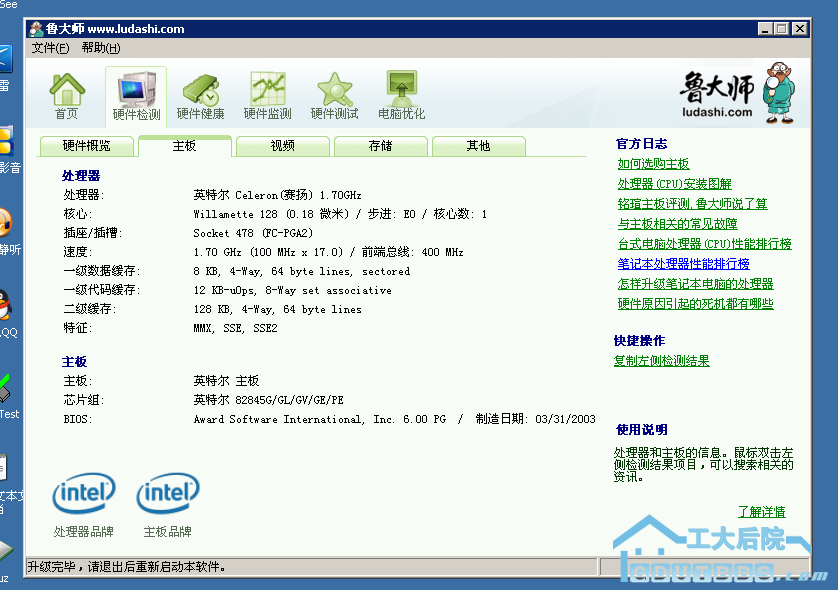838x590 pixels.
Task: Open the Test desktop icon
Action: [5, 389]
